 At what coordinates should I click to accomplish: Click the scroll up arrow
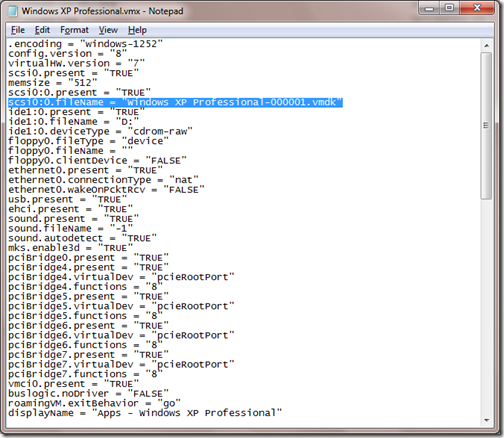click(486, 45)
